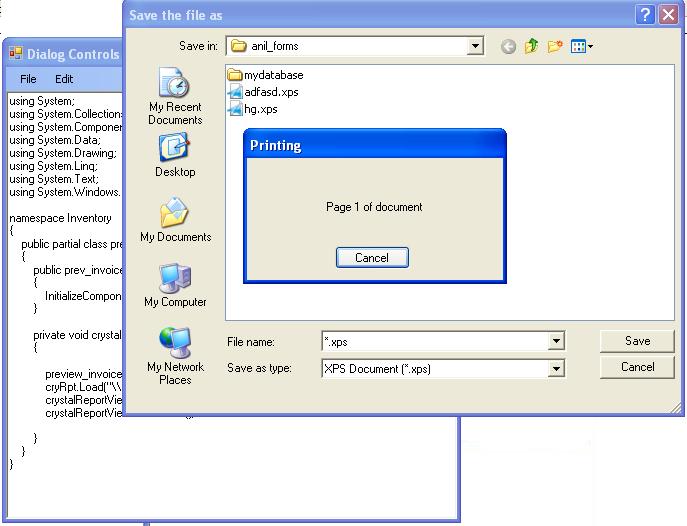Go to Desktop in places bar
The width and height of the screenshot is (687, 526).
pos(175,155)
